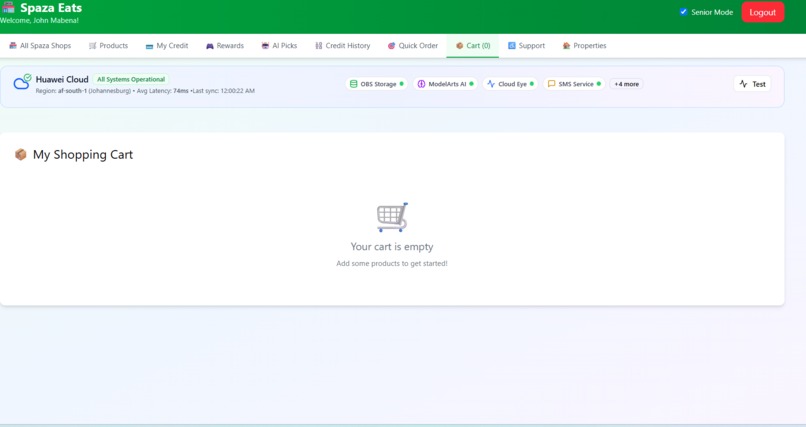Click the package icon beside My Shopping Cart
Screen dimensions: 806x427
pyautogui.click(x=21, y=154)
